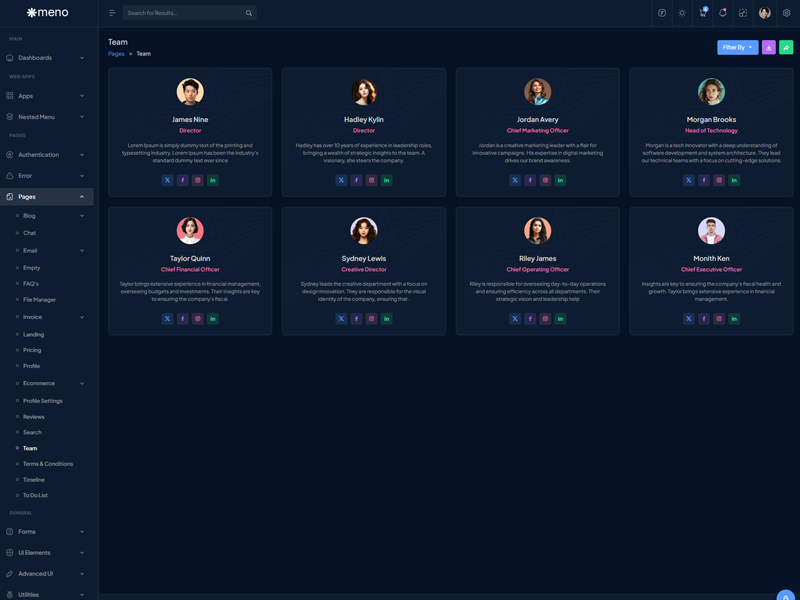The height and width of the screenshot is (600, 800).
Task: Open the notifications bell
Action: [723, 13]
